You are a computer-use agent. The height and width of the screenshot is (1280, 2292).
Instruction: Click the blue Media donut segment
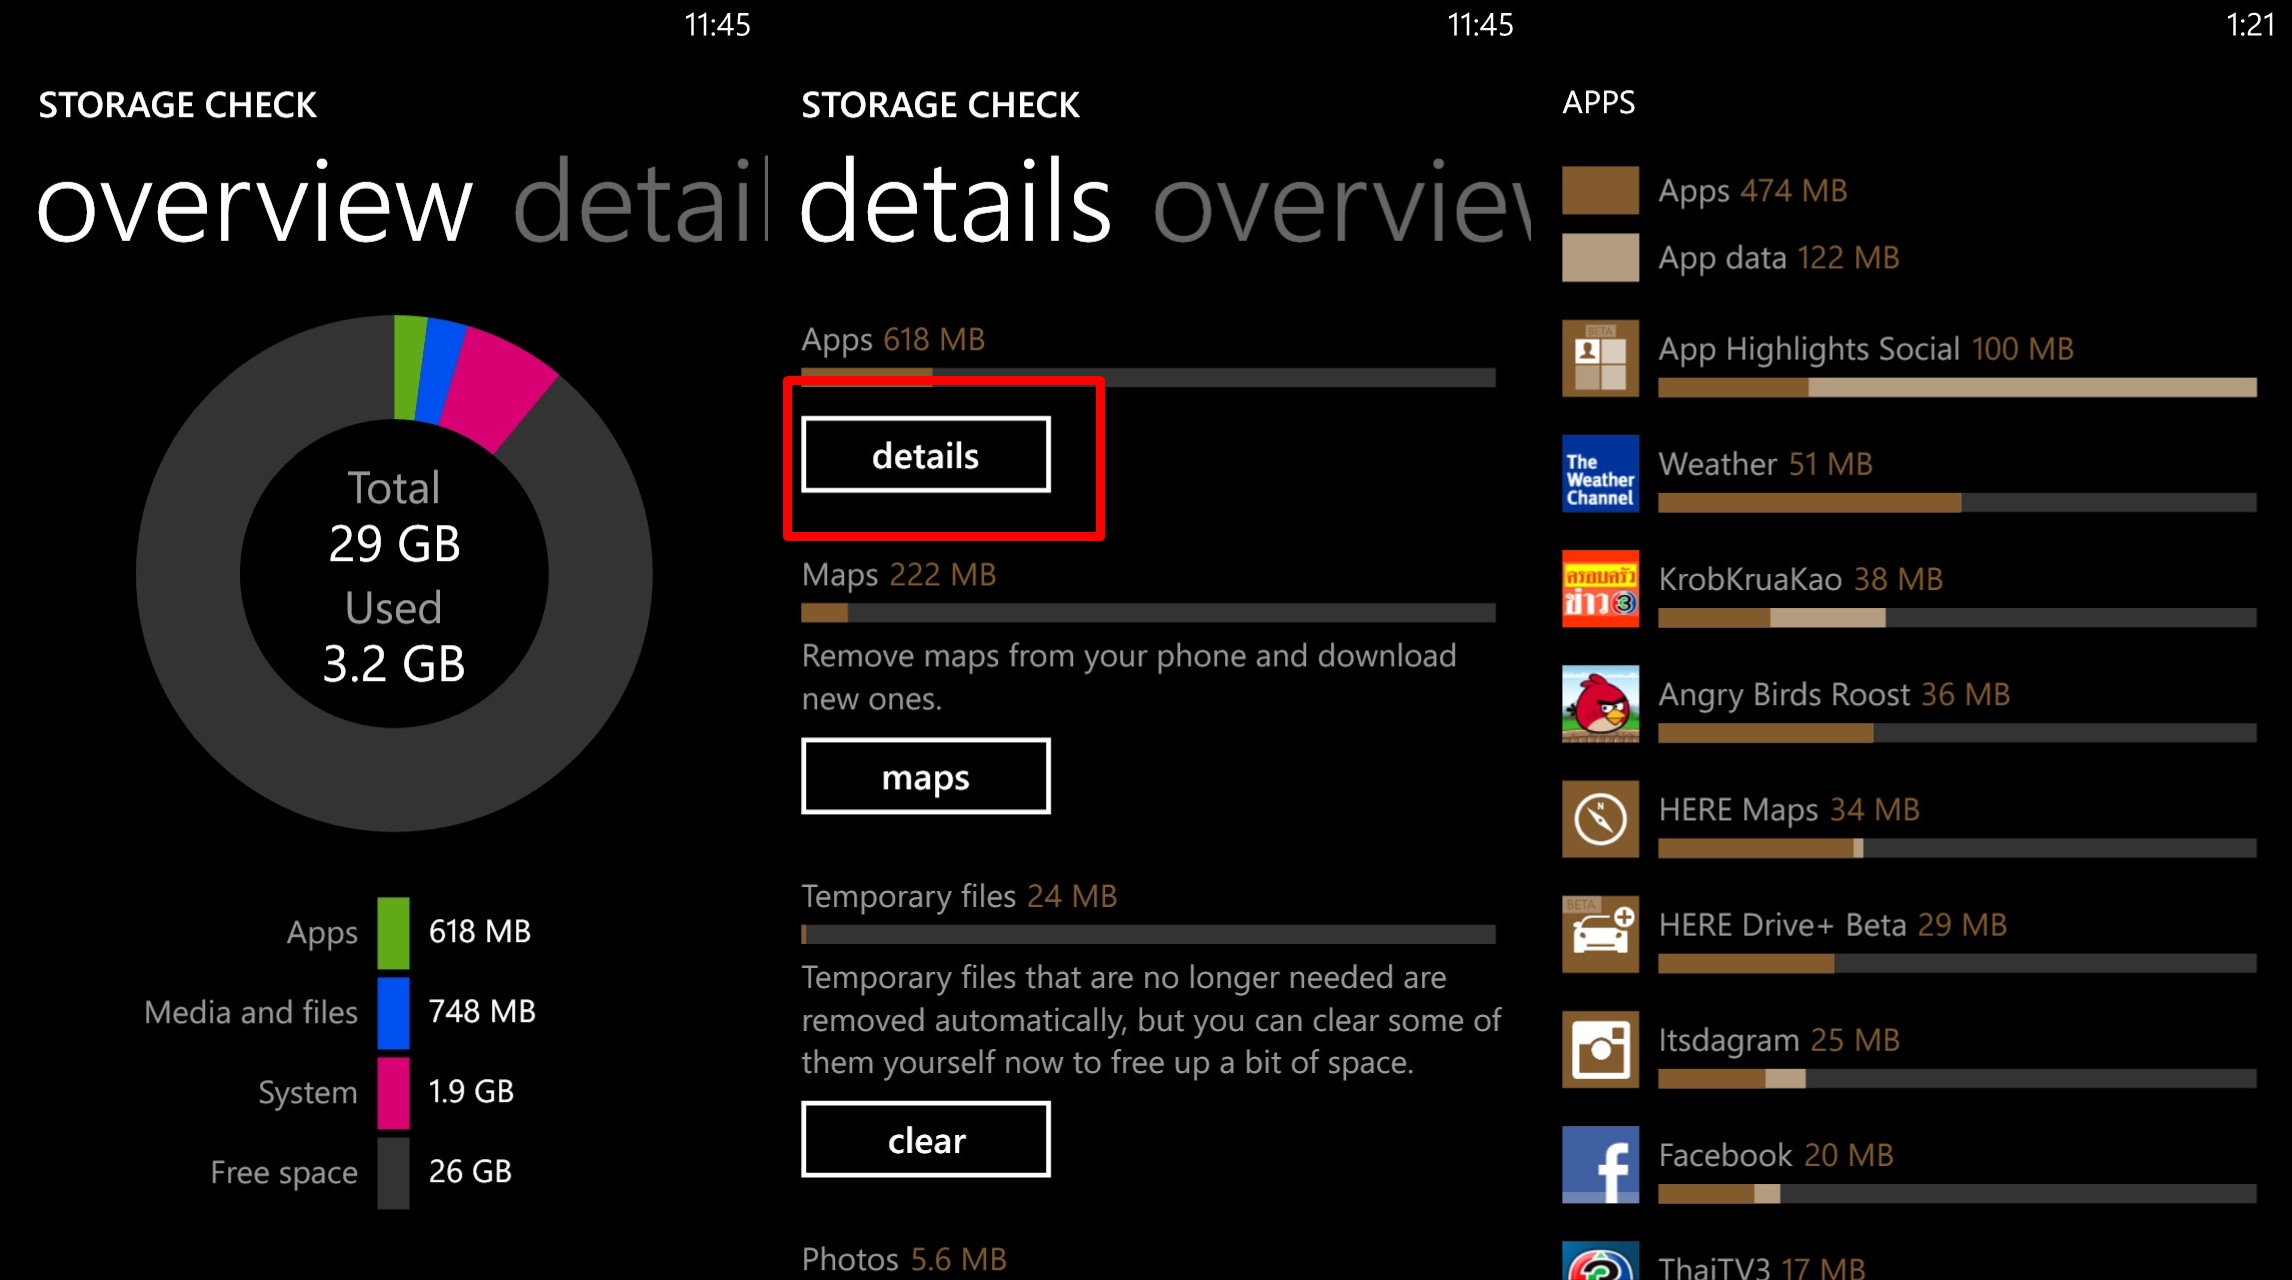click(441, 370)
